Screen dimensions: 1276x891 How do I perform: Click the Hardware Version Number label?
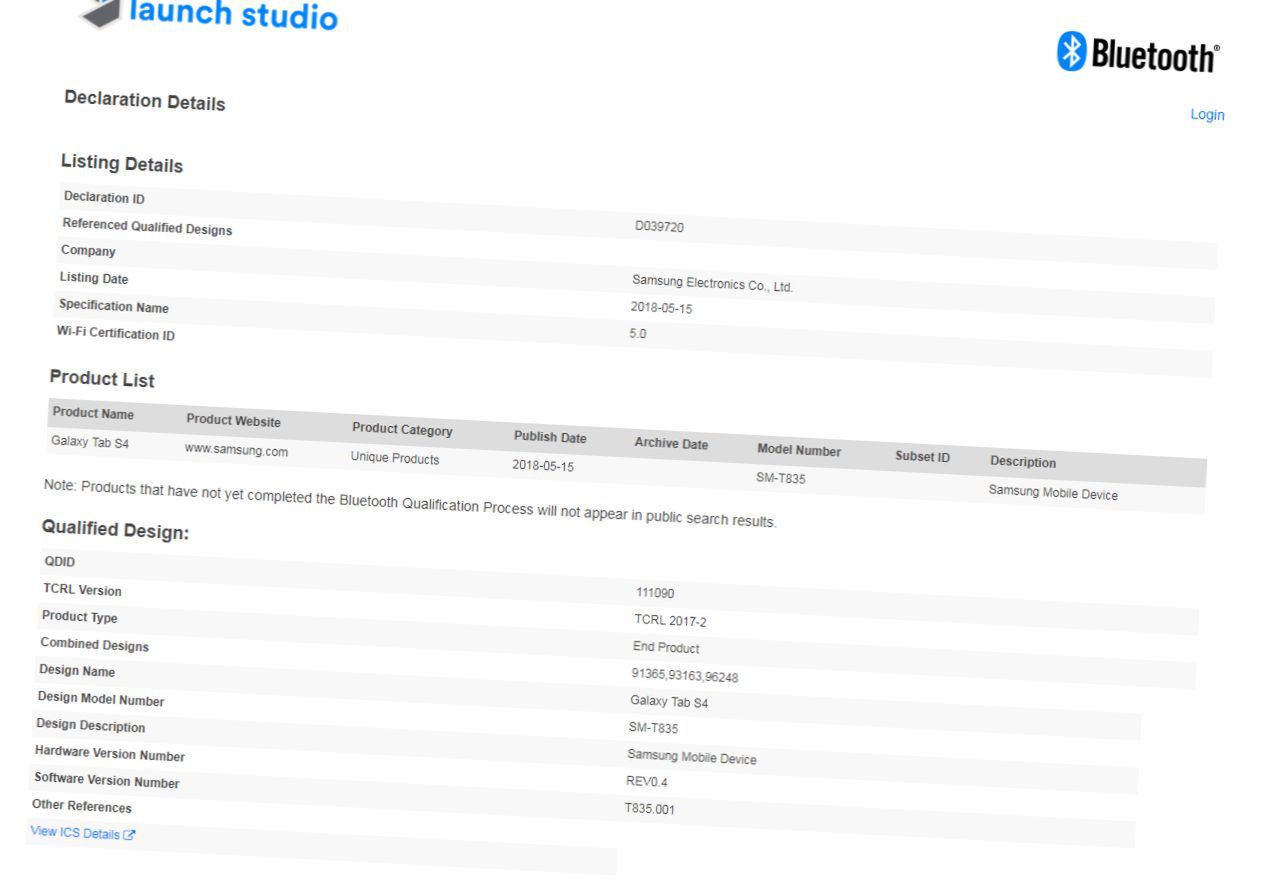[110, 753]
